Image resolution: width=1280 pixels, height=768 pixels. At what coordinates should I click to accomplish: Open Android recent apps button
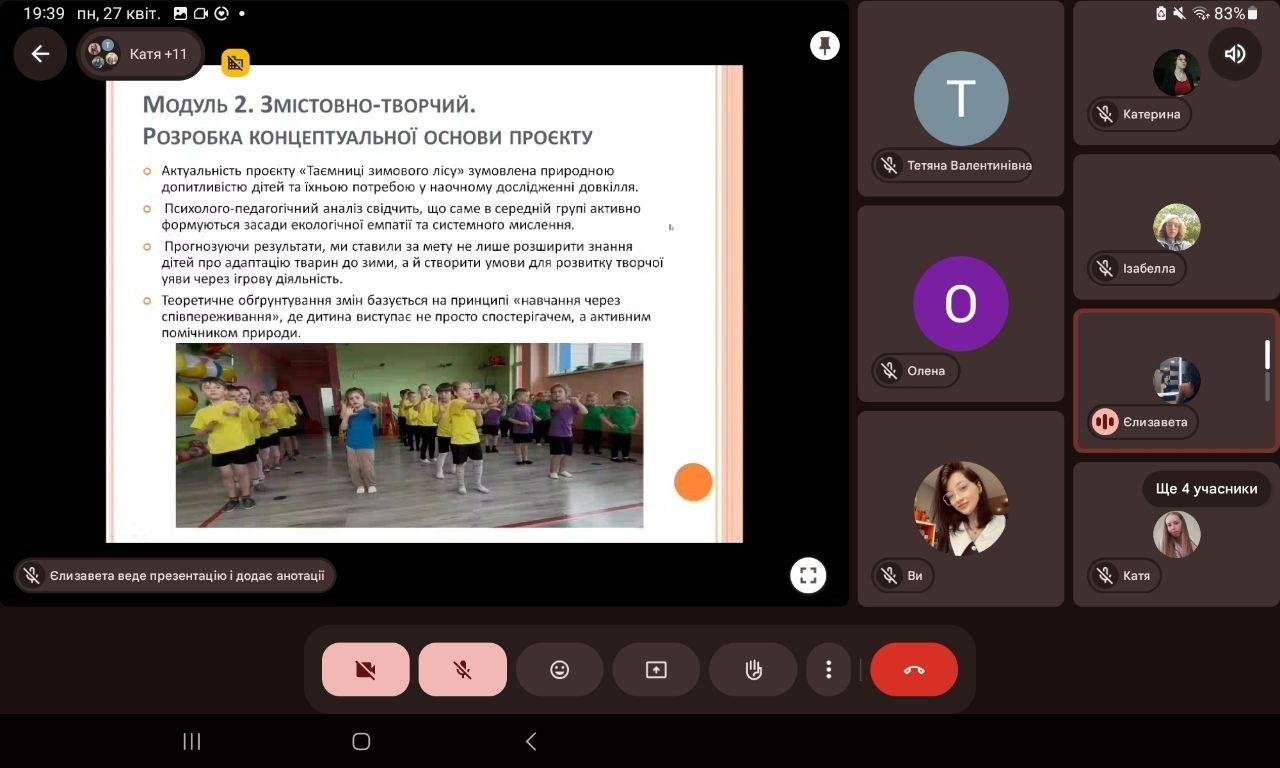192,741
